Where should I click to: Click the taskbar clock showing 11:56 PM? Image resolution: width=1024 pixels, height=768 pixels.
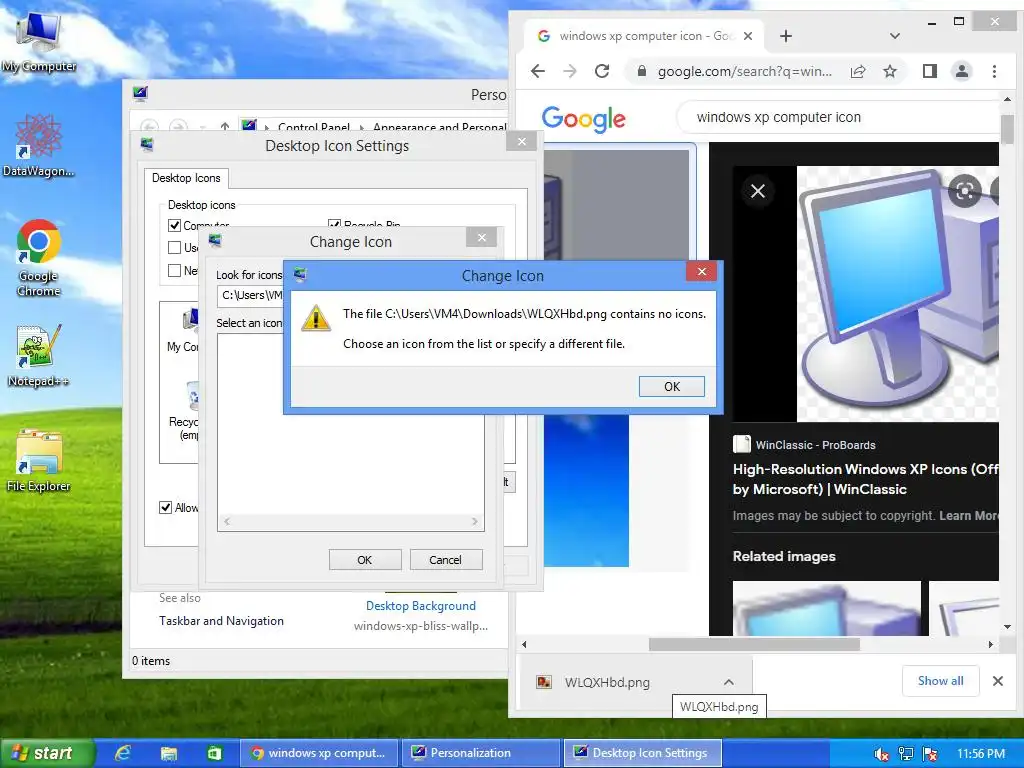981,754
